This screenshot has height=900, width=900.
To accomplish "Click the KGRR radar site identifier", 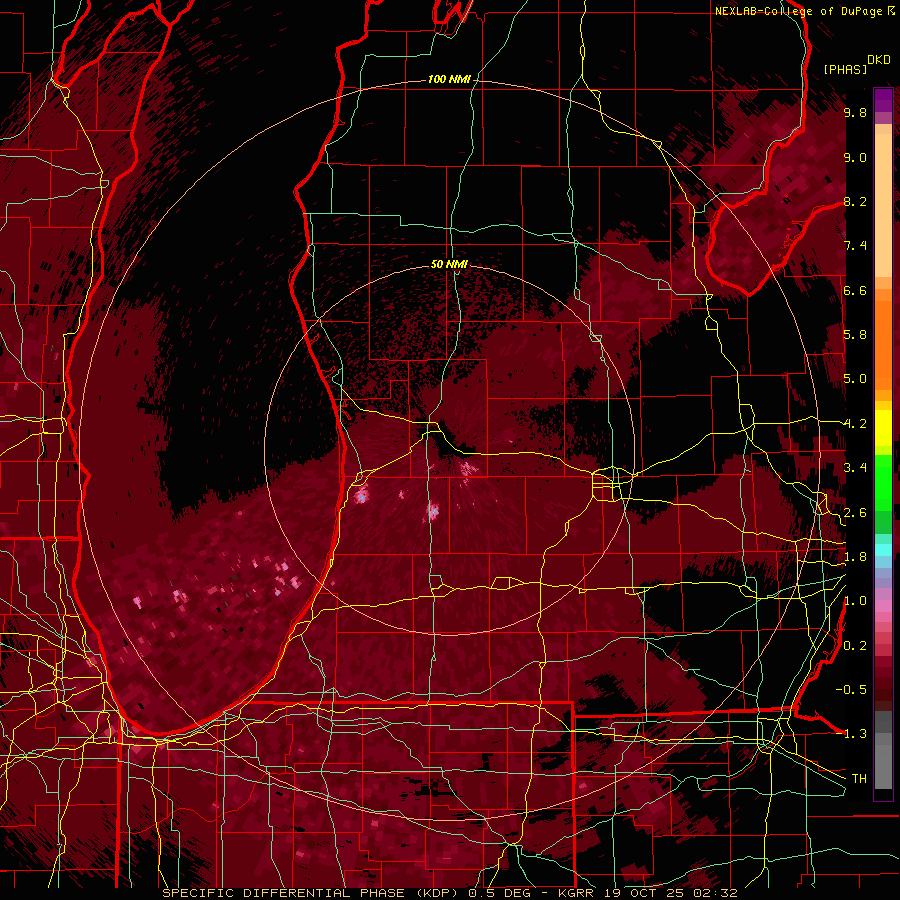I will (x=577, y=893).
